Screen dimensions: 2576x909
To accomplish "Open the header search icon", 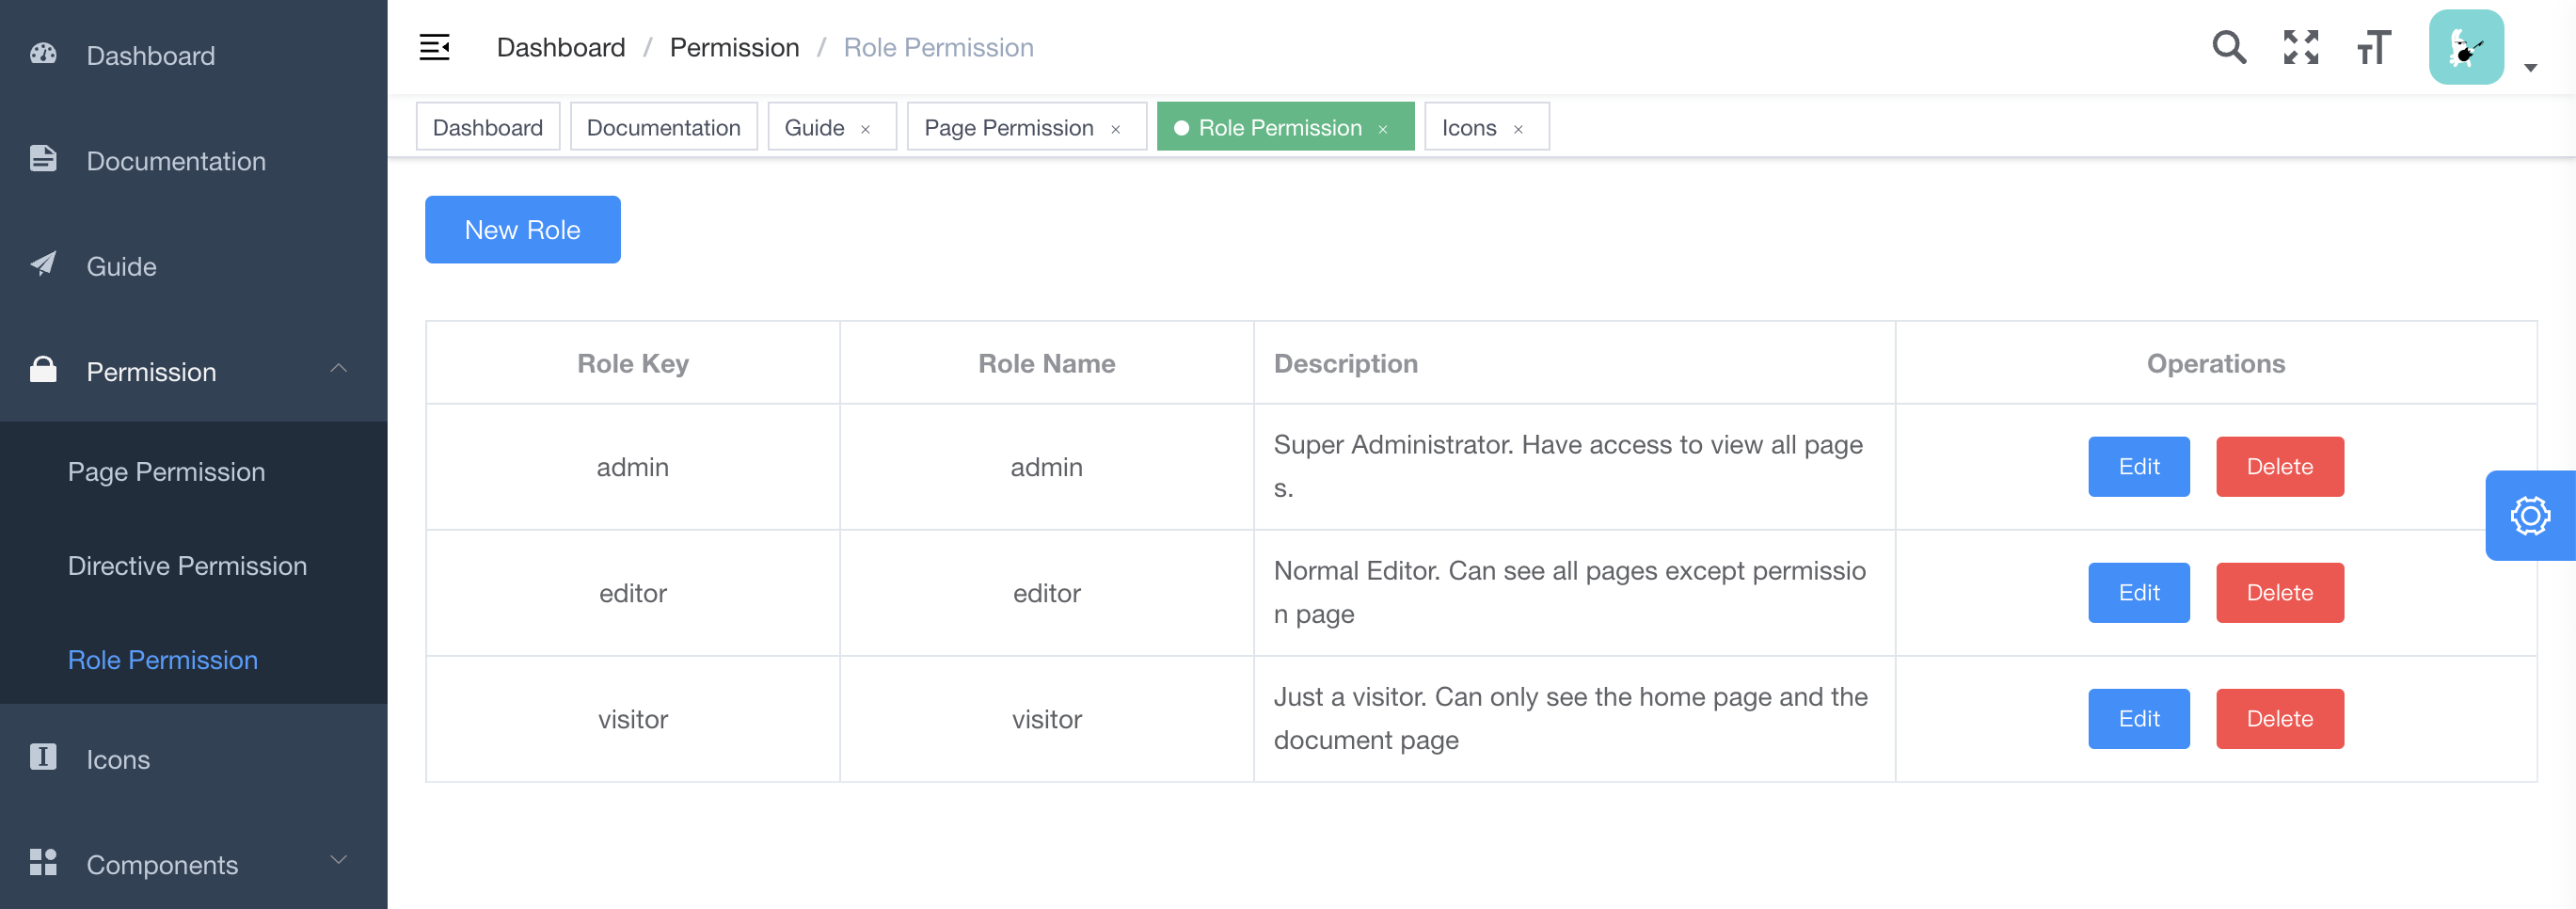I will pos(2228,47).
